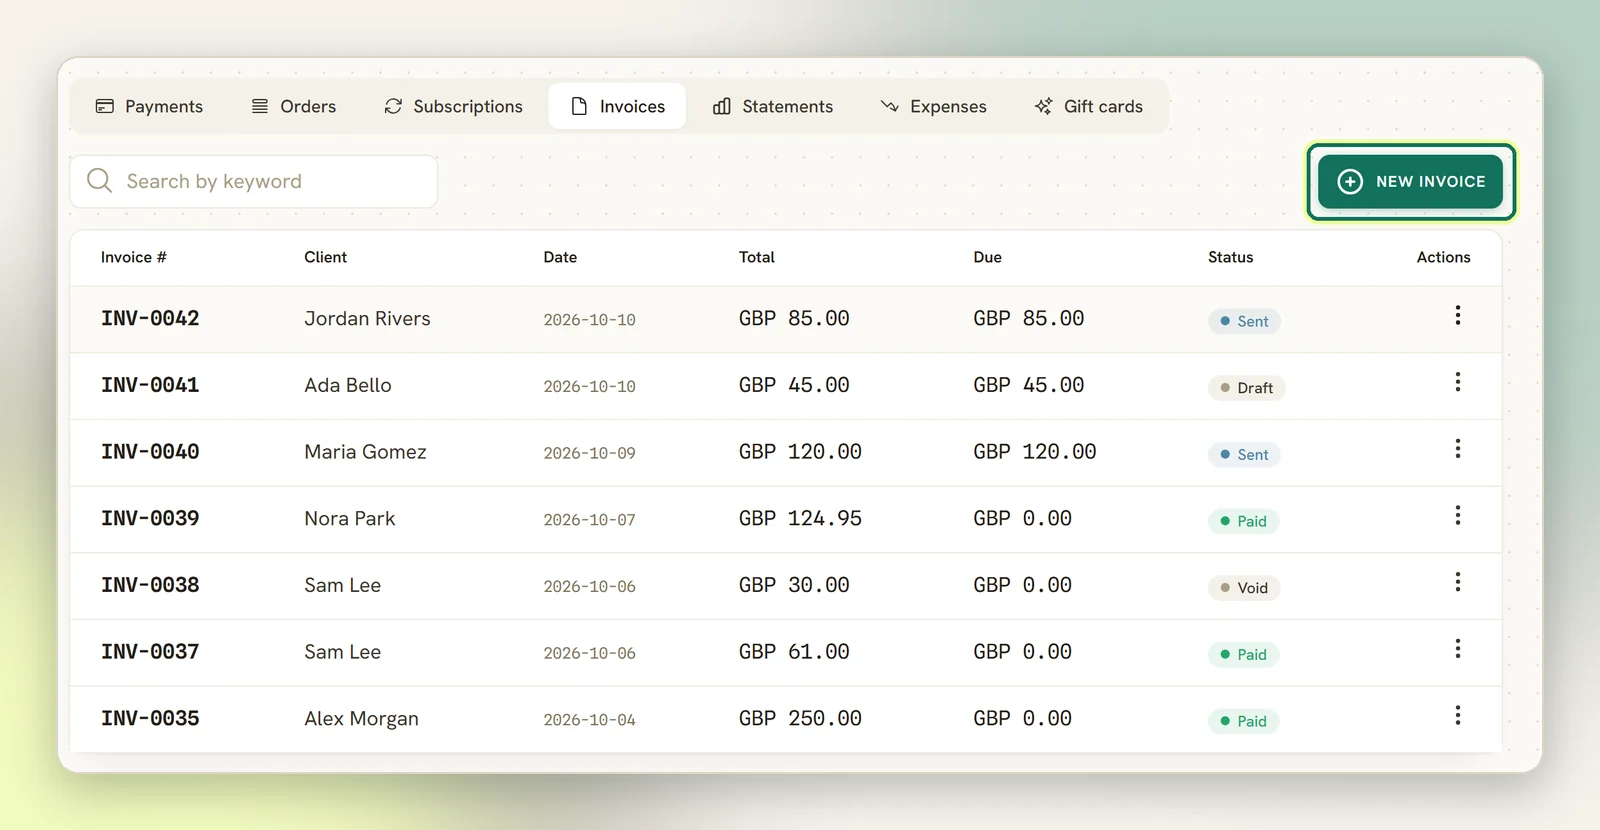Click the total GBP 124.95
The width and height of the screenshot is (1600, 830).
click(x=800, y=518)
